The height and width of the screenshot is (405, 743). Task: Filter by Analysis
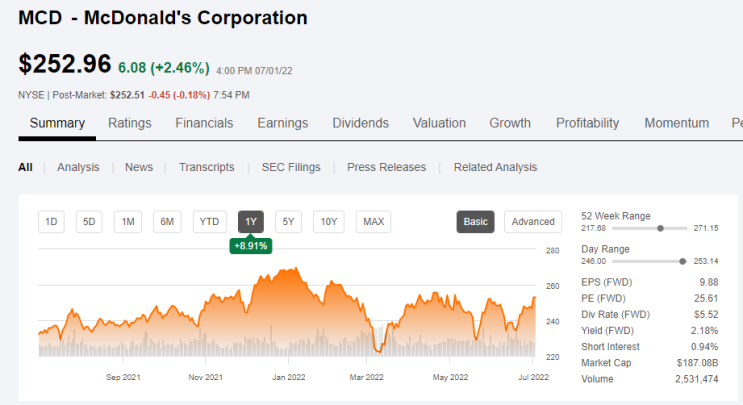tap(78, 167)
